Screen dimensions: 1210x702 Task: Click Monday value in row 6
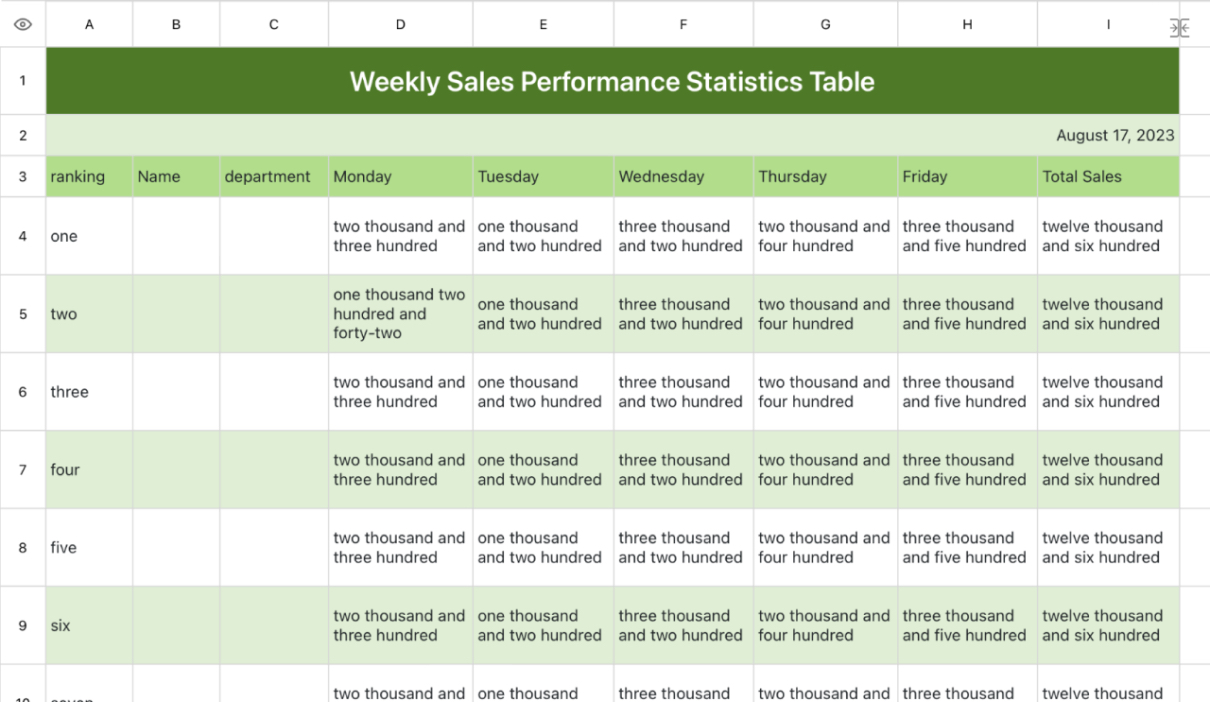coord(400,392)
